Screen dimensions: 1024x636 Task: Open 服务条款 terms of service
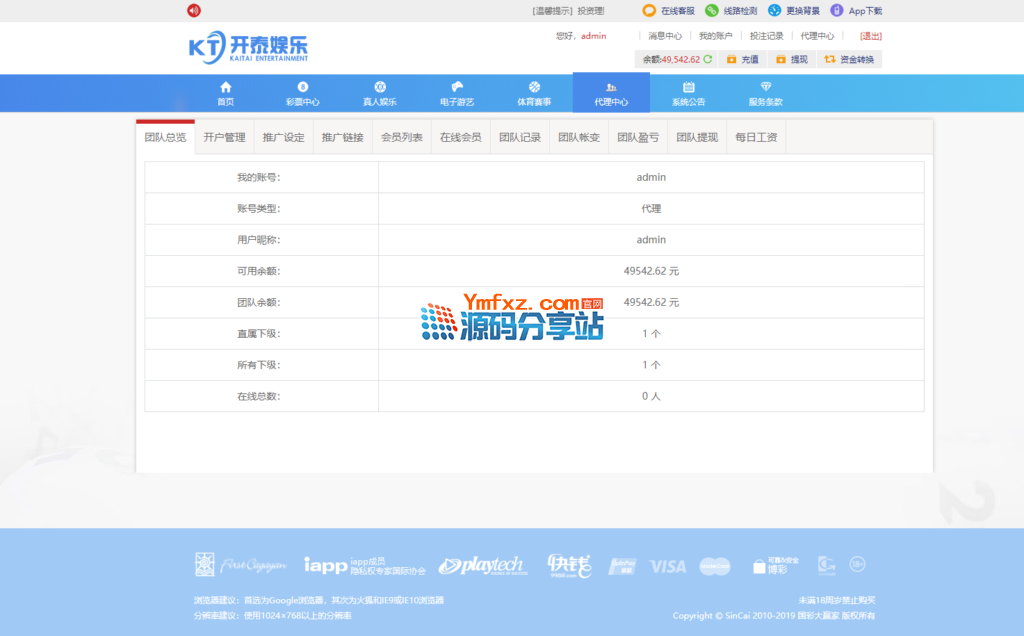[x=766, y=93]
